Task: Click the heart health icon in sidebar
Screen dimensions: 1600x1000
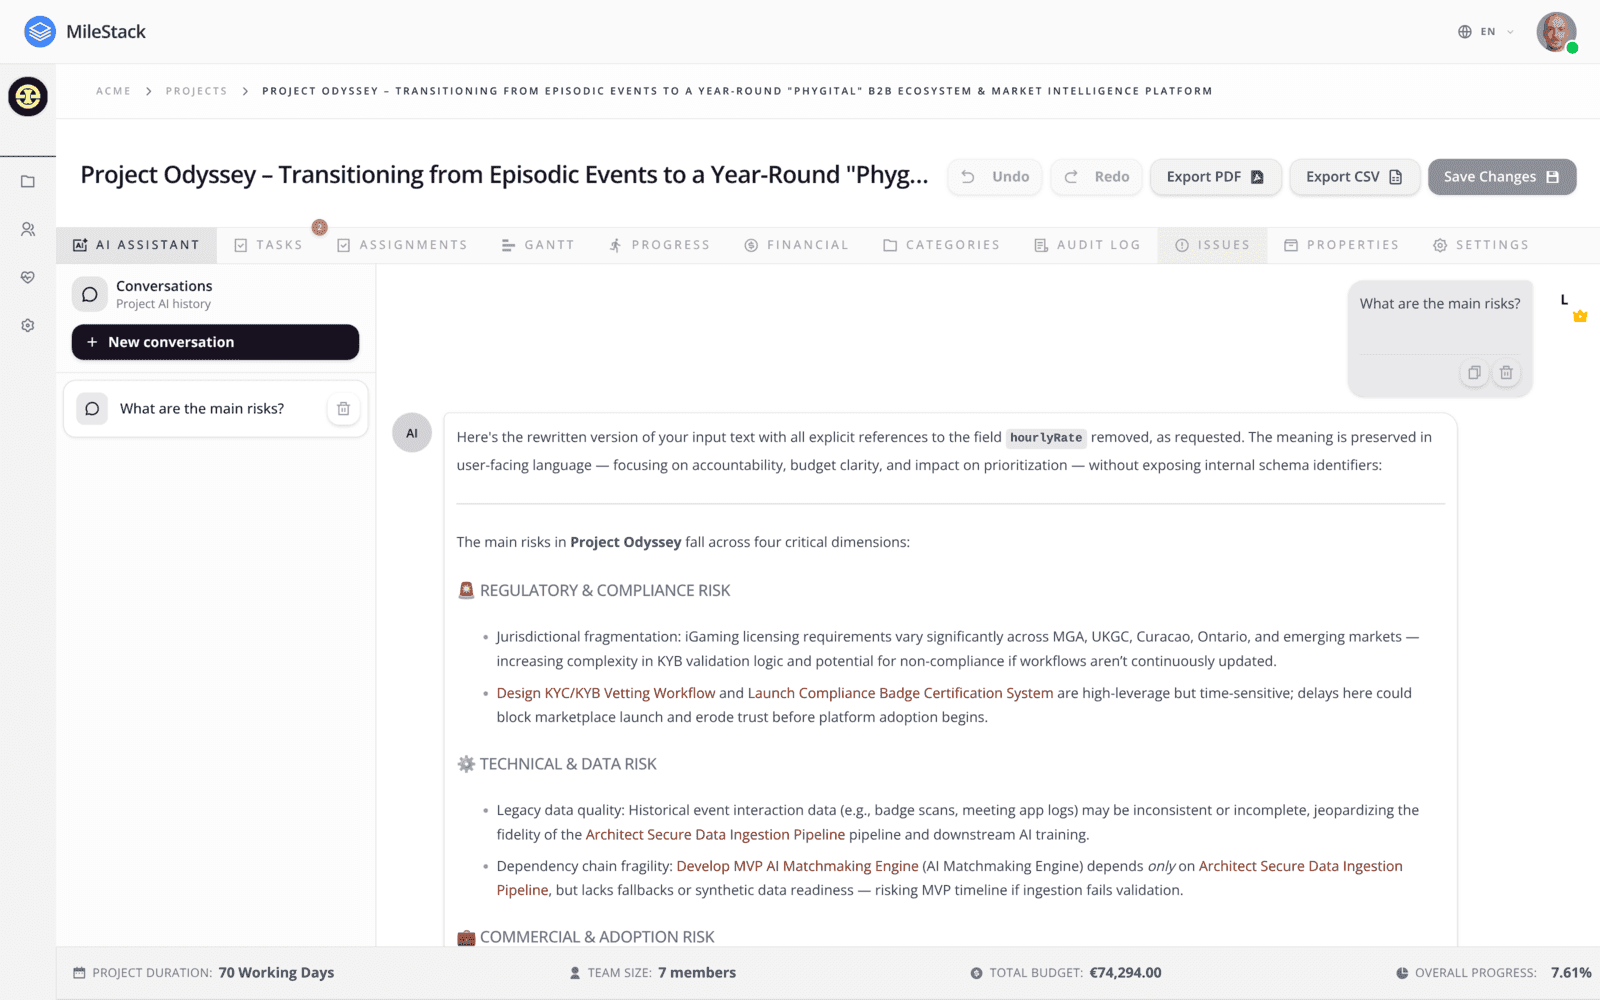Action: click(28, 277)
